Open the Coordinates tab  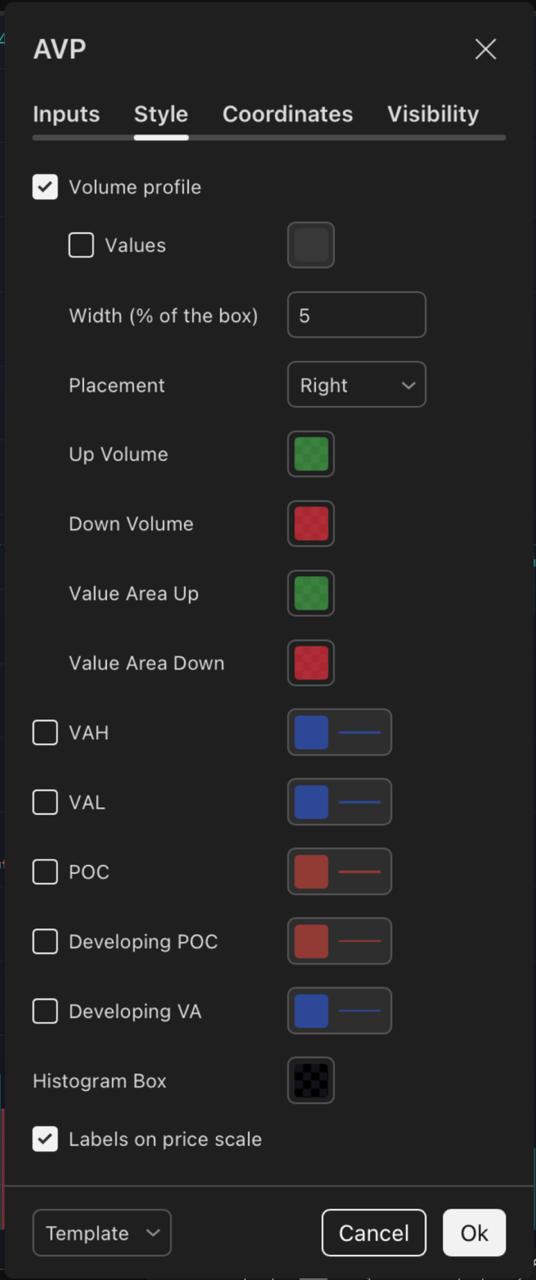pyautogui.click(x=288, y=114)
